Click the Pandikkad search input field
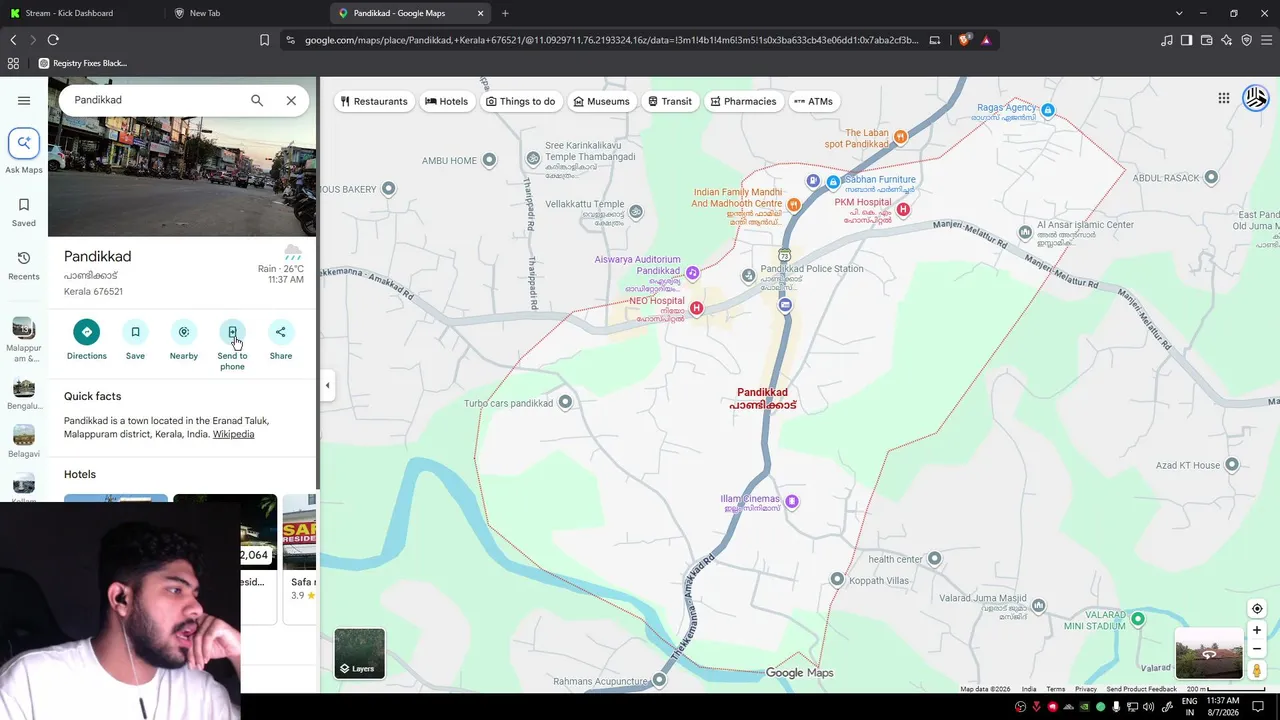Image resolution: width=1280 pixels, height=720 pixels. (x=155, y=100)
